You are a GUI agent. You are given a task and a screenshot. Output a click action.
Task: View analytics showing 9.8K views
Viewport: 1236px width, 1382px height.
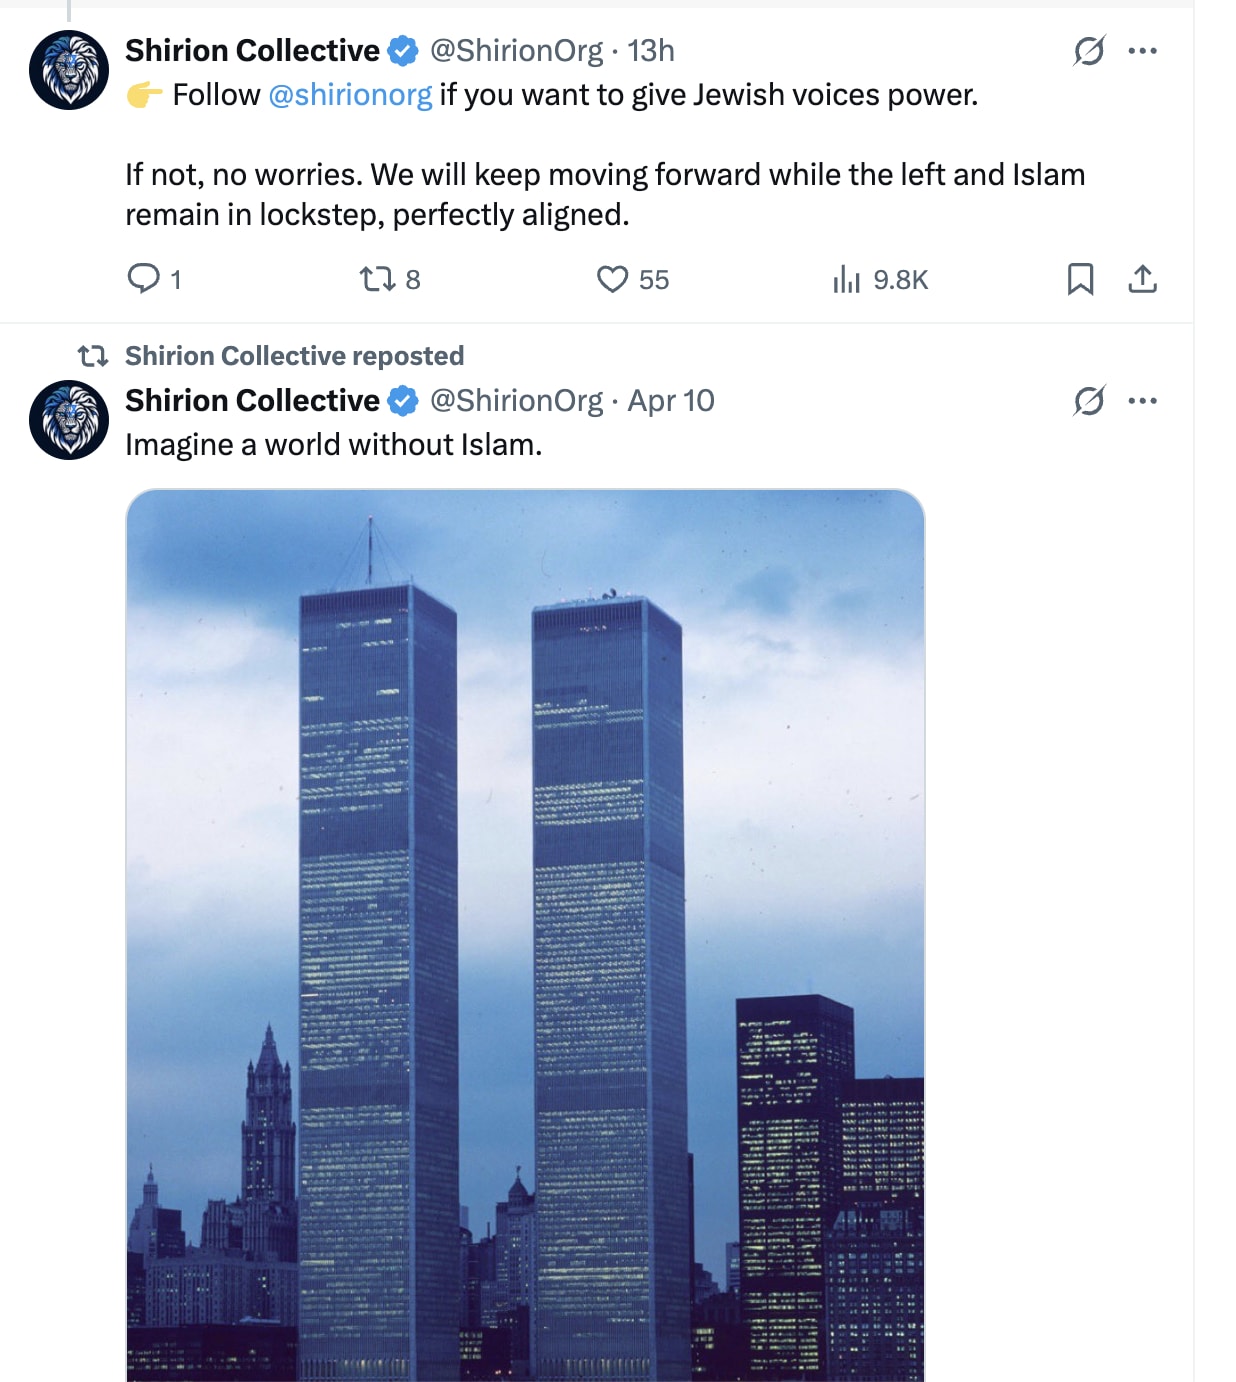[x=880, y=279]
